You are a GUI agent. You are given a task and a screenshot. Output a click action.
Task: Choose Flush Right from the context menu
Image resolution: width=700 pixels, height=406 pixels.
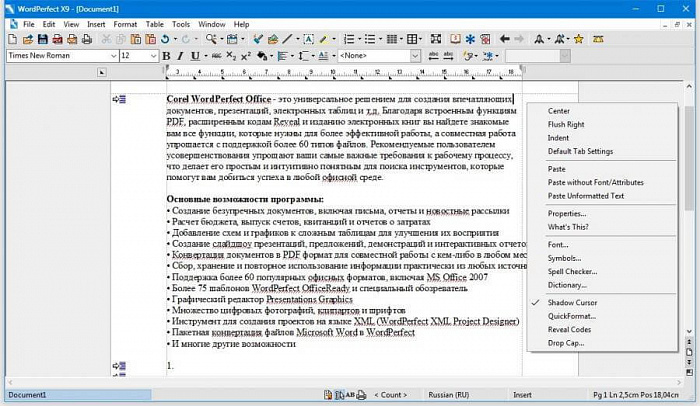(x=566, y=125)
